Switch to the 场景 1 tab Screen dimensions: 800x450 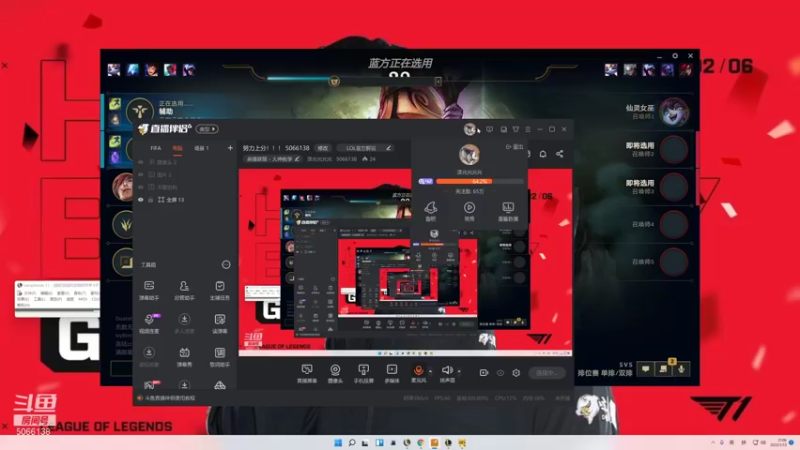coord(202,148)
